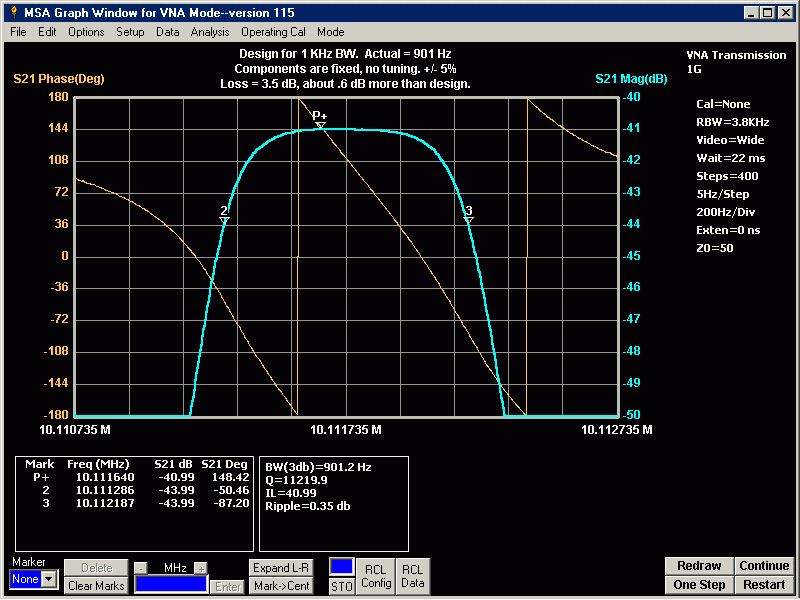Click the start frequency 10.110735 M label
Screen dimensions: 800x600
point(75,430)
